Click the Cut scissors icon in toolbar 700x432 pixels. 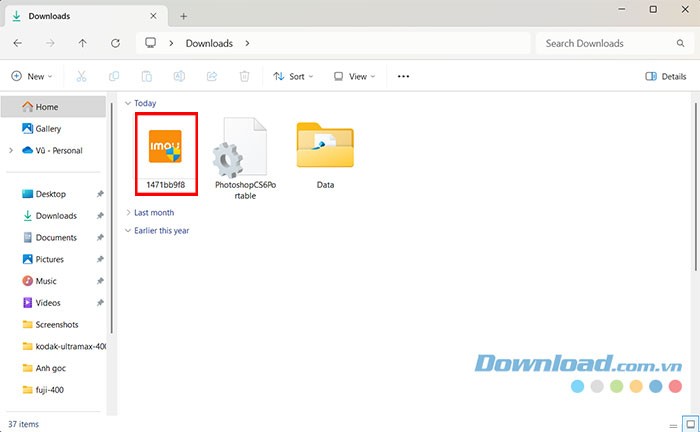click(81, 76)
